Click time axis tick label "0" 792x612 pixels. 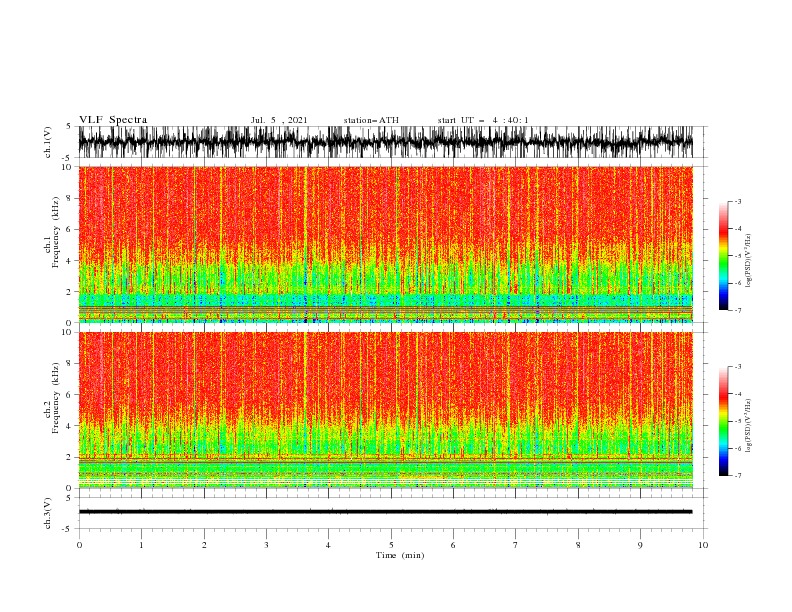coord(79,545)
